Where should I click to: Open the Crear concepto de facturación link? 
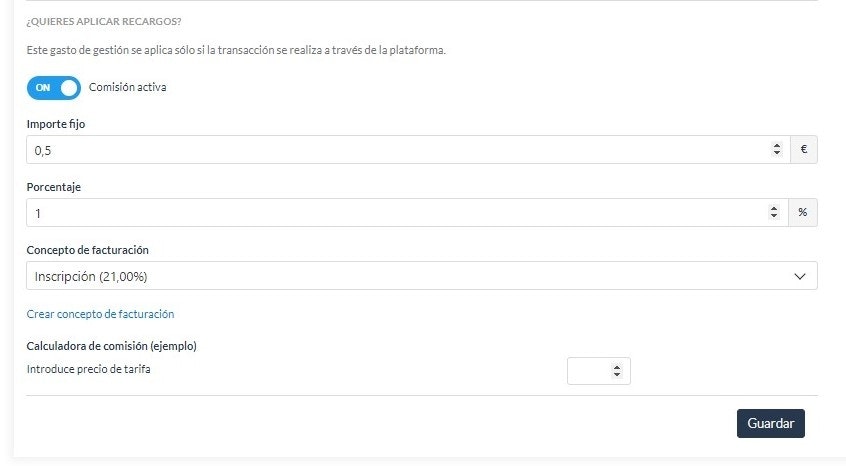point(100,314)
